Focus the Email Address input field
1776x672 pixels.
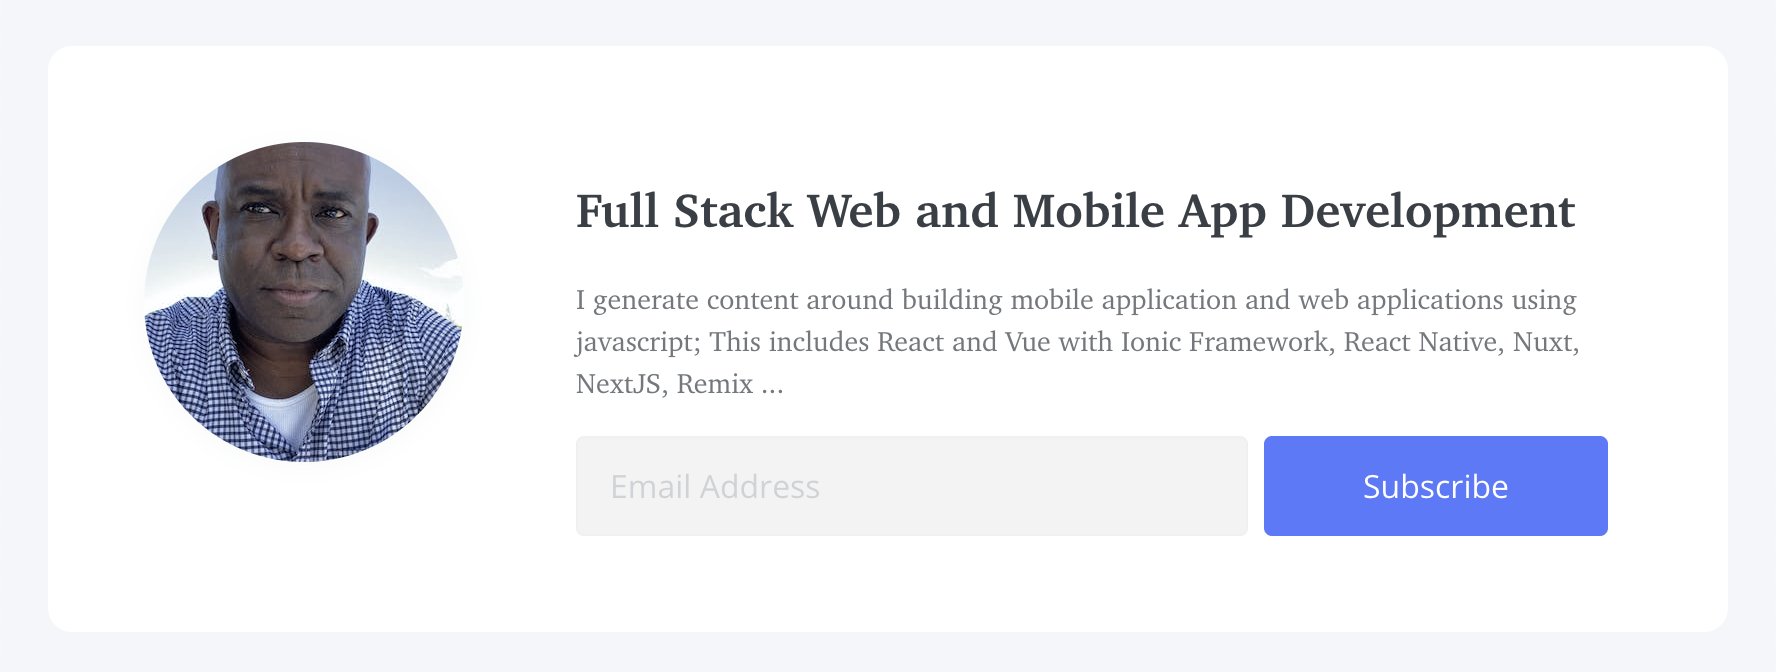(911, 486)
